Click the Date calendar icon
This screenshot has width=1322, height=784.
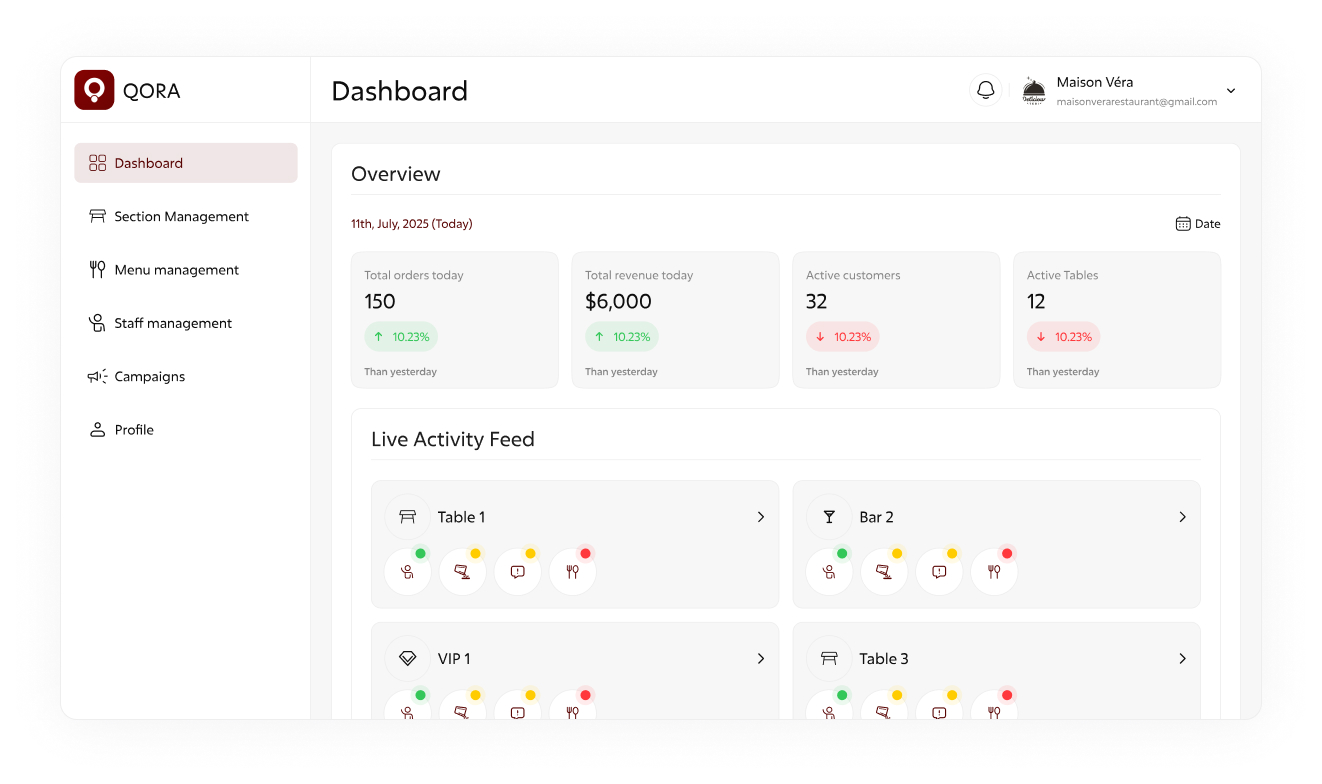[x=1183, y=224]
